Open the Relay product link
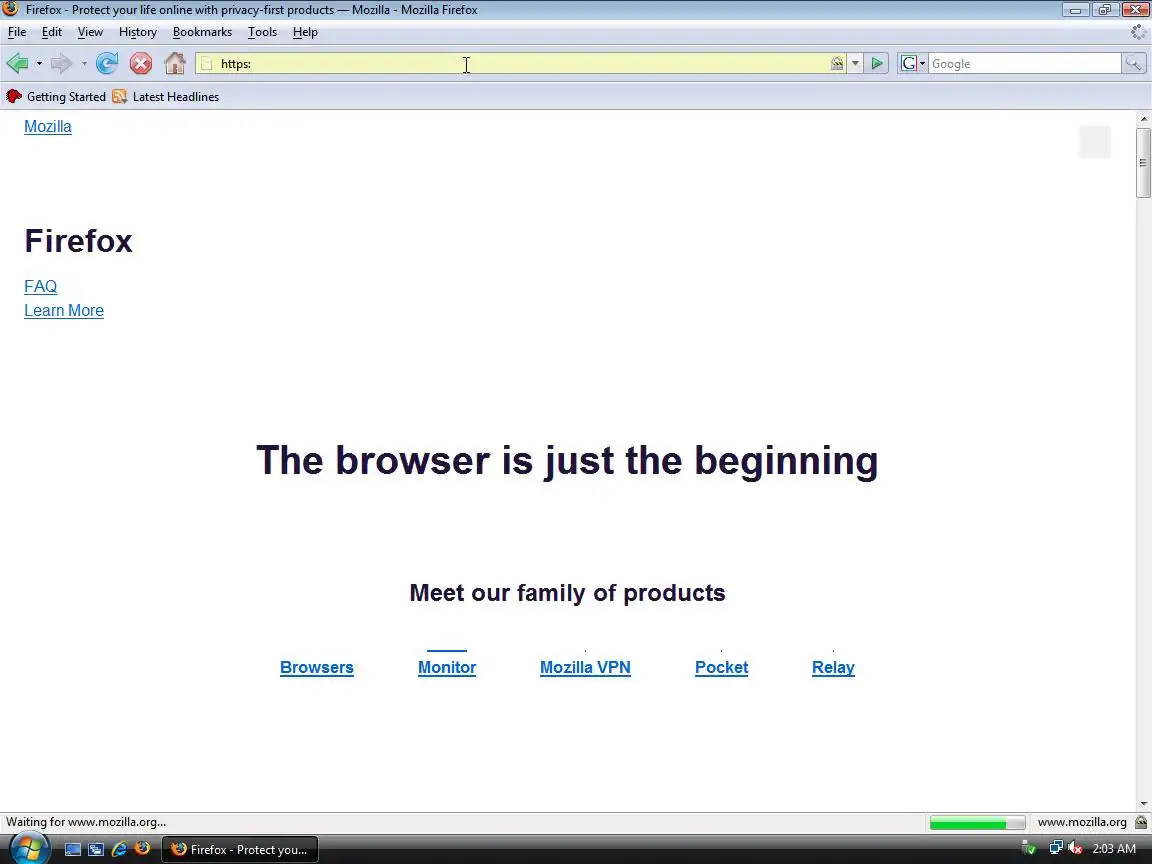Image resolution: width=1152 pixels, height=864 pixels. pos(833,668)
